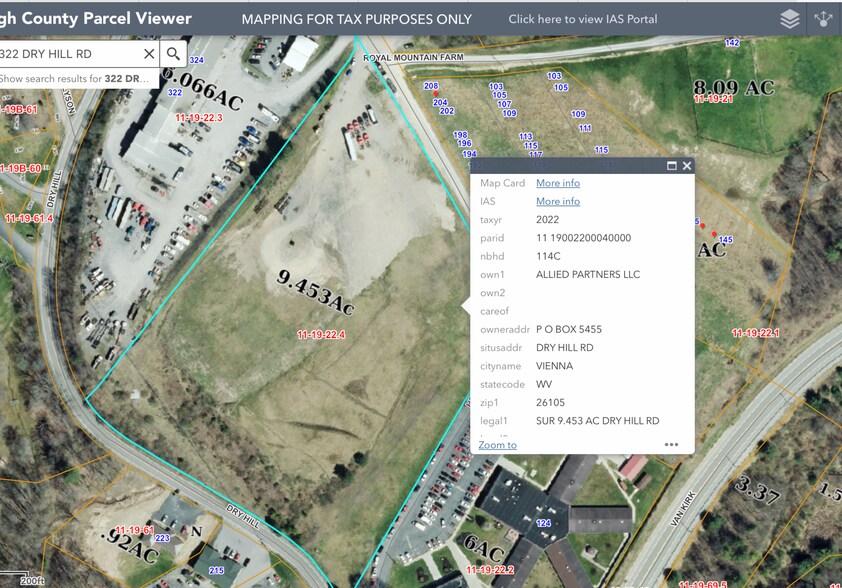Click parcel ID 11-19-22.4 on map
Viewport: 842px width, 588px height.
click(321, 334)
